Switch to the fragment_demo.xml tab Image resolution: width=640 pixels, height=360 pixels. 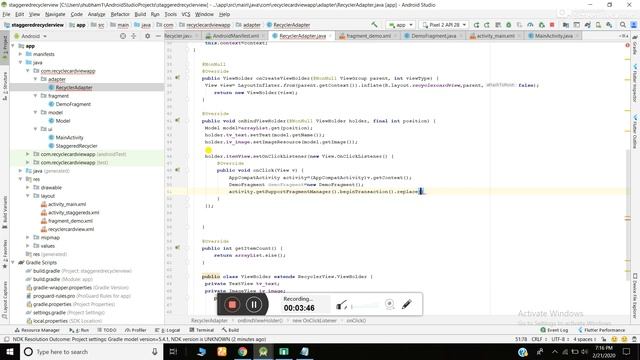(368, 36)
